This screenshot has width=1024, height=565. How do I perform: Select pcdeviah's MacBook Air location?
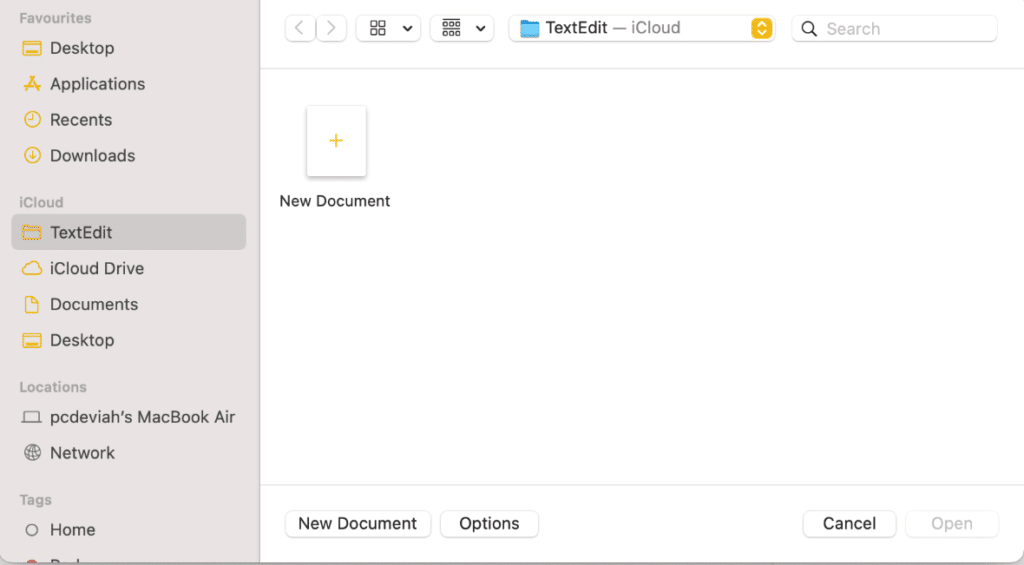coord(142,417)
